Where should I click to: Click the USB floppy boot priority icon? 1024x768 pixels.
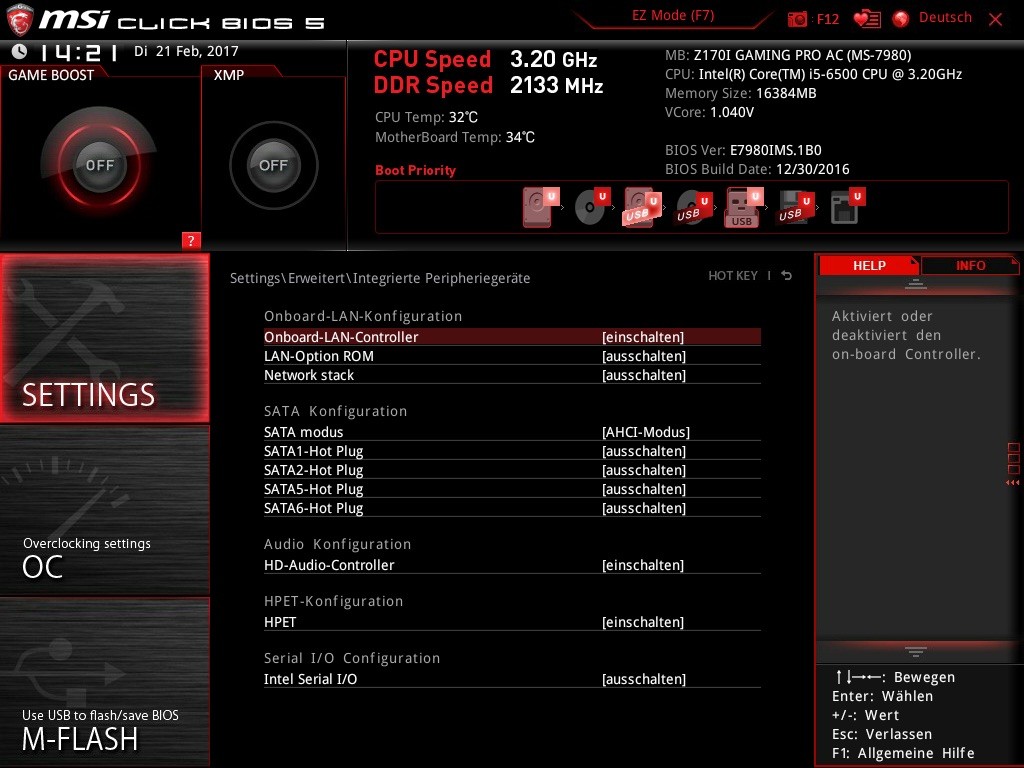[796, 207]
